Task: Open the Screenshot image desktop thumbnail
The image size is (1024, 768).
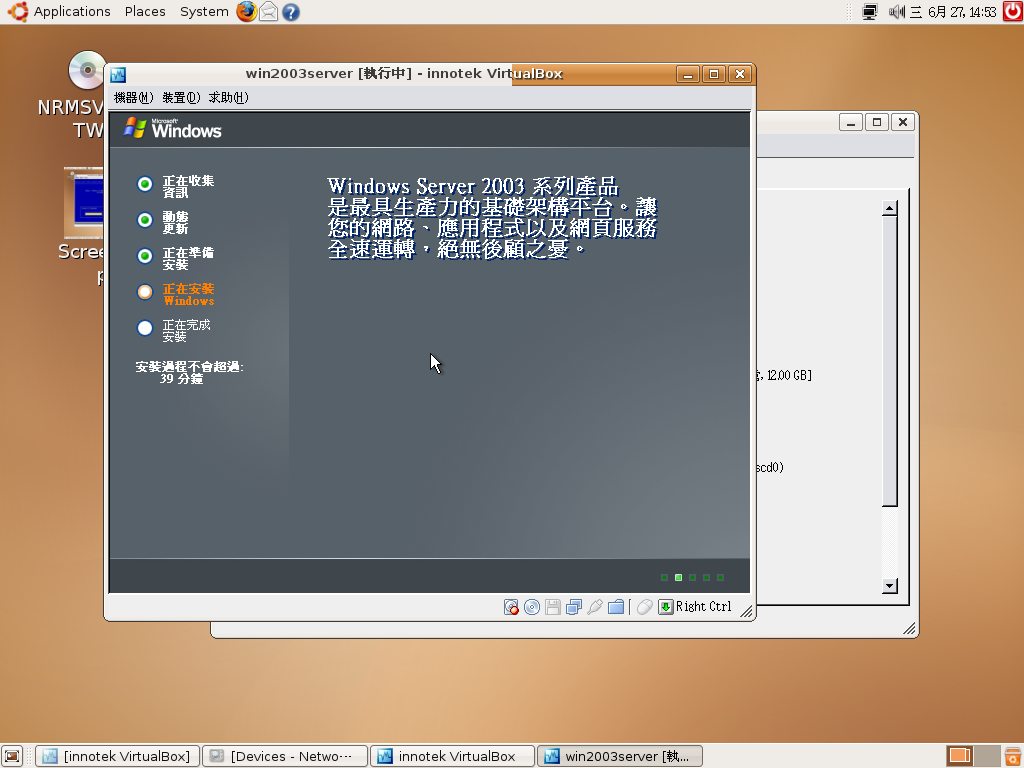Action: click(83, 203)
